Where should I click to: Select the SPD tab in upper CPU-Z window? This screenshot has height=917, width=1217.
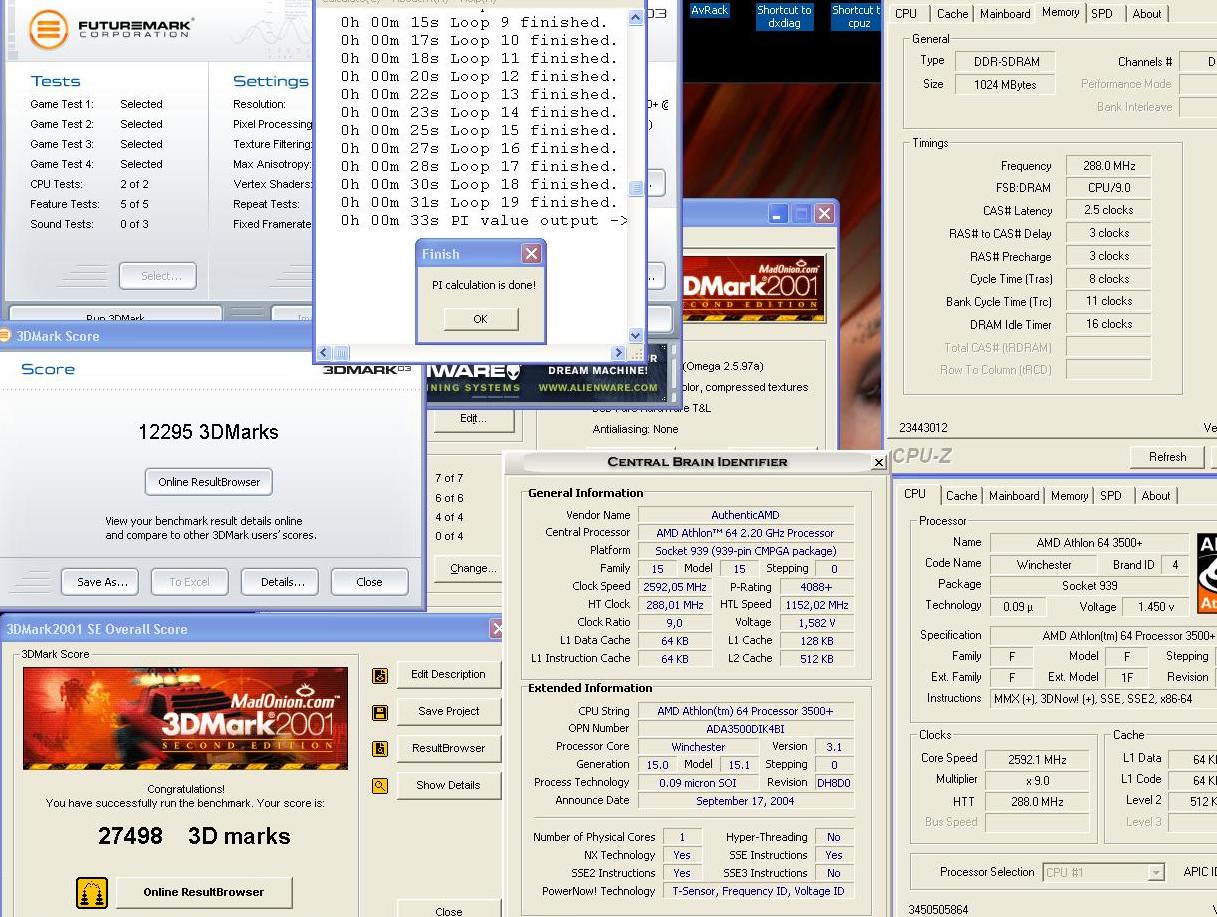pyautogui.click(x=1101, y=14)
